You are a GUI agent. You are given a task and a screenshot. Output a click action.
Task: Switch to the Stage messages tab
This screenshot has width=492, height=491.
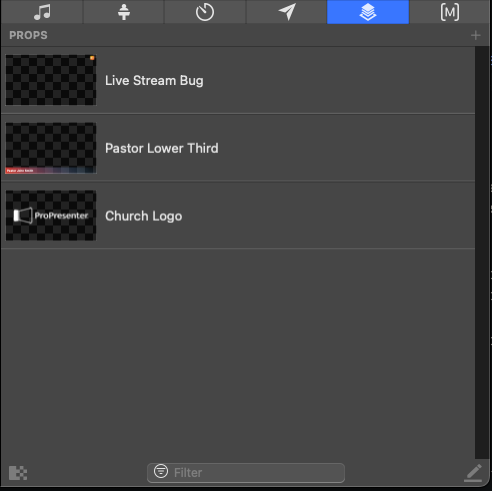(124, 12)
